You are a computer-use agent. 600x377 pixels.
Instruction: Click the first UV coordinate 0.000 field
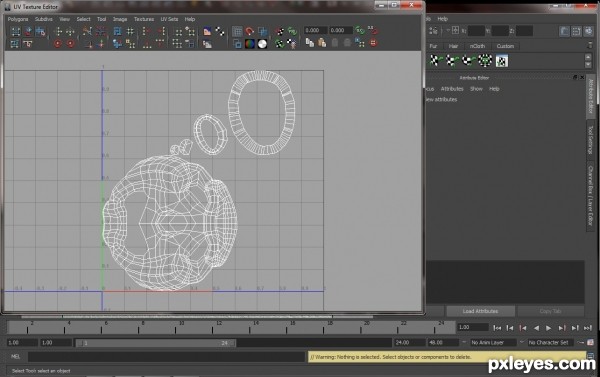pos(315,30)
